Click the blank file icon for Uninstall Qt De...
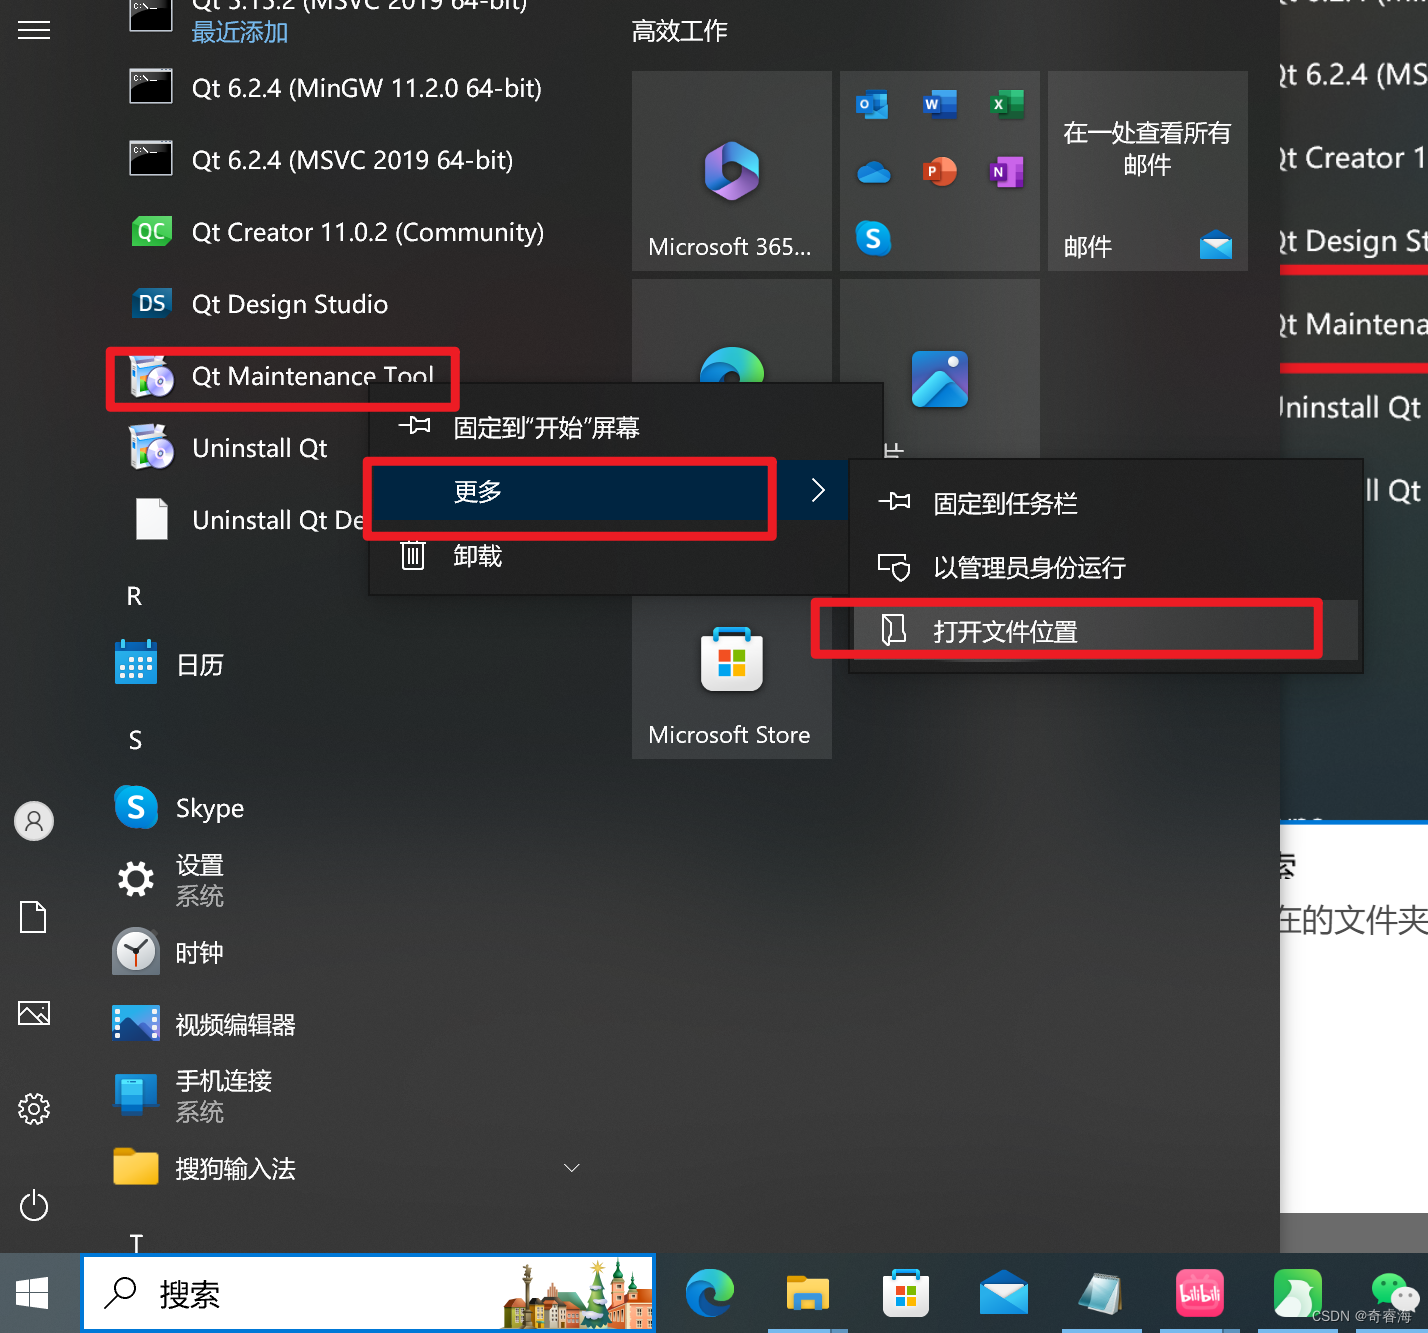Viewport: 1428px width, 1333px height. [151, 519]
